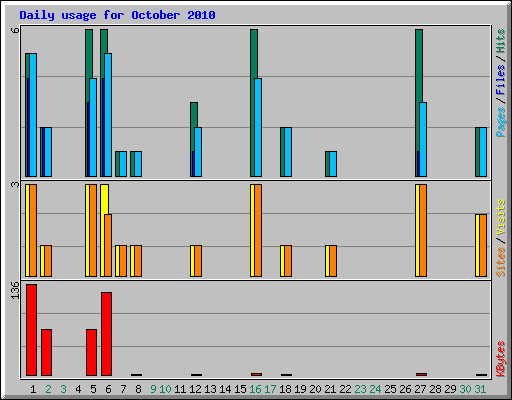Click the red KBytes bar for day 6
512x400 pixels.
click(x=106, y=334)
